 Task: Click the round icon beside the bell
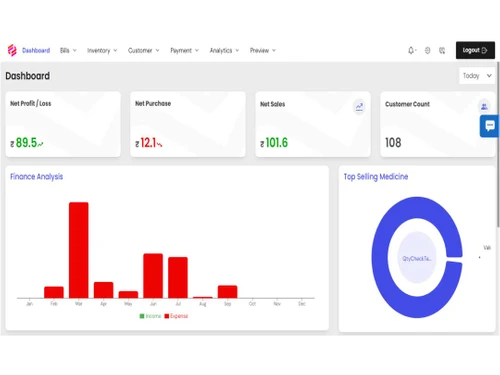(427, 50)
